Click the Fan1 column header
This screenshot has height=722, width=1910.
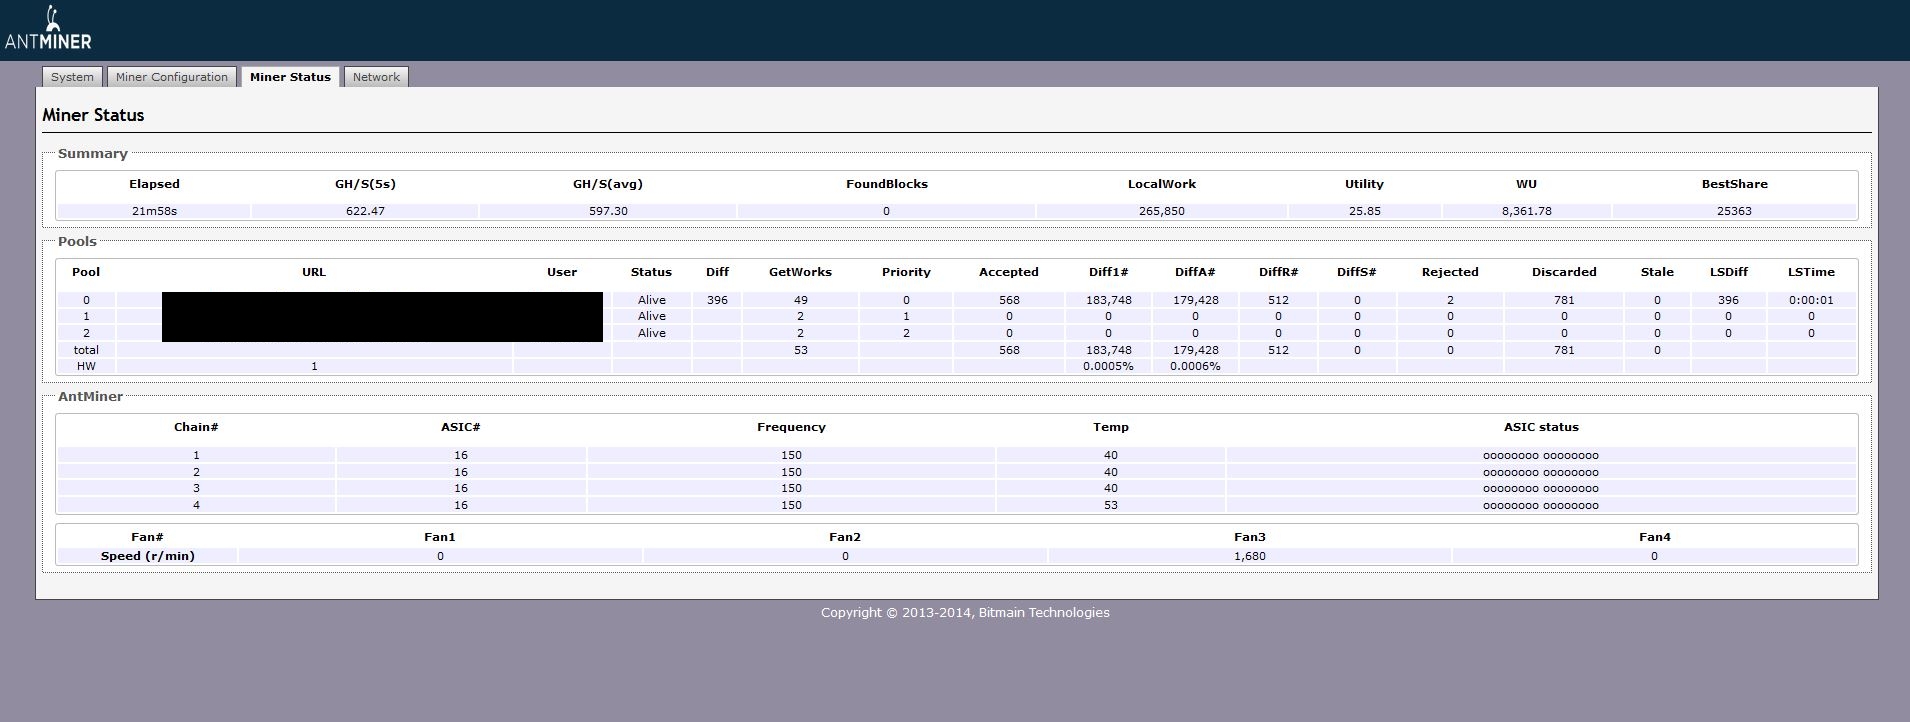coord(440,537)
